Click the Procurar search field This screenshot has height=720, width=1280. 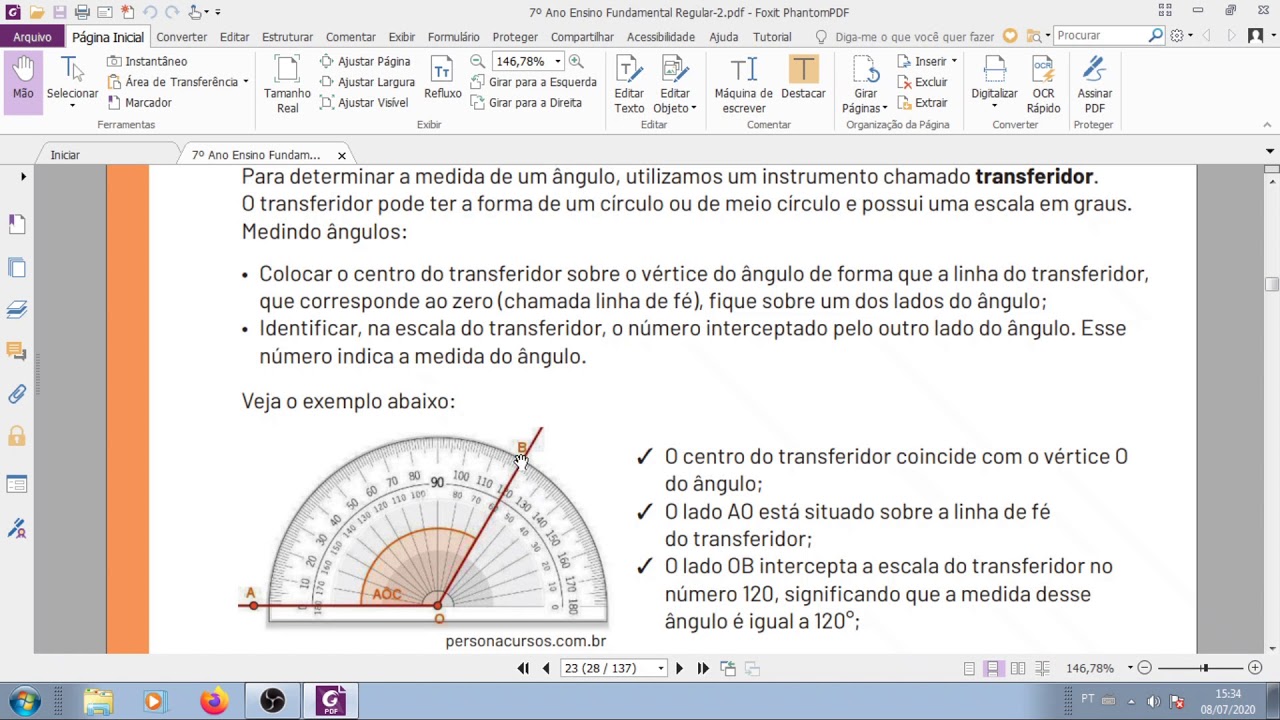coord(1102,36)
